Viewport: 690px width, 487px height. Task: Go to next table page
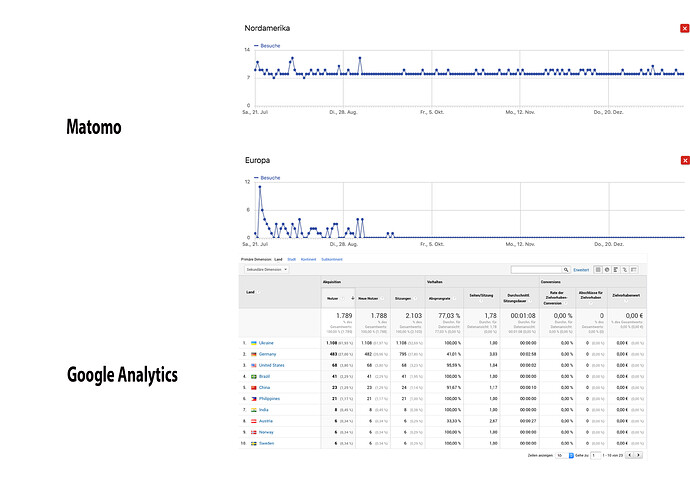(x=639, y=455)
